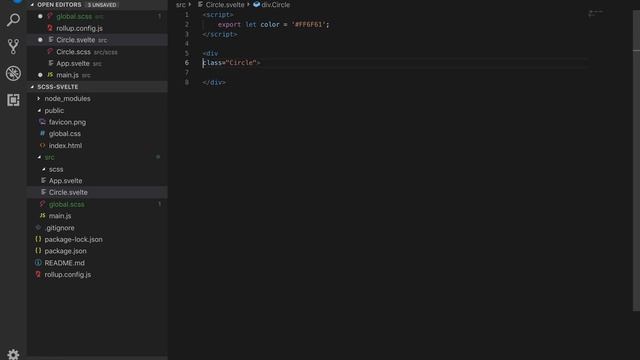
Task: Click the opening <script> tag
Action: point(218,15)
